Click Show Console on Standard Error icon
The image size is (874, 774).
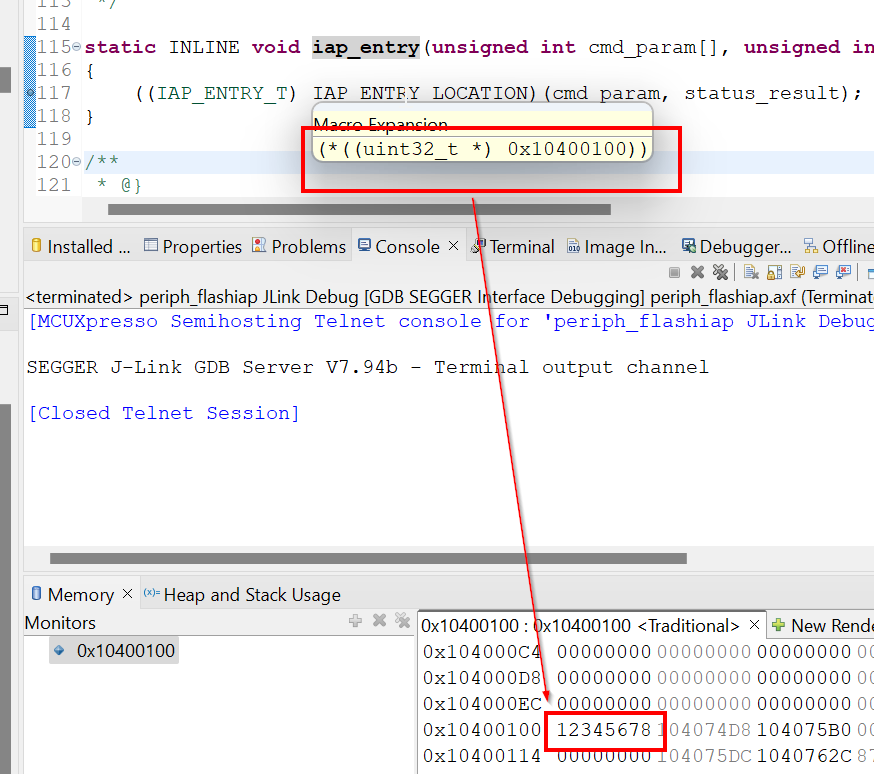(x=843, y=272)
